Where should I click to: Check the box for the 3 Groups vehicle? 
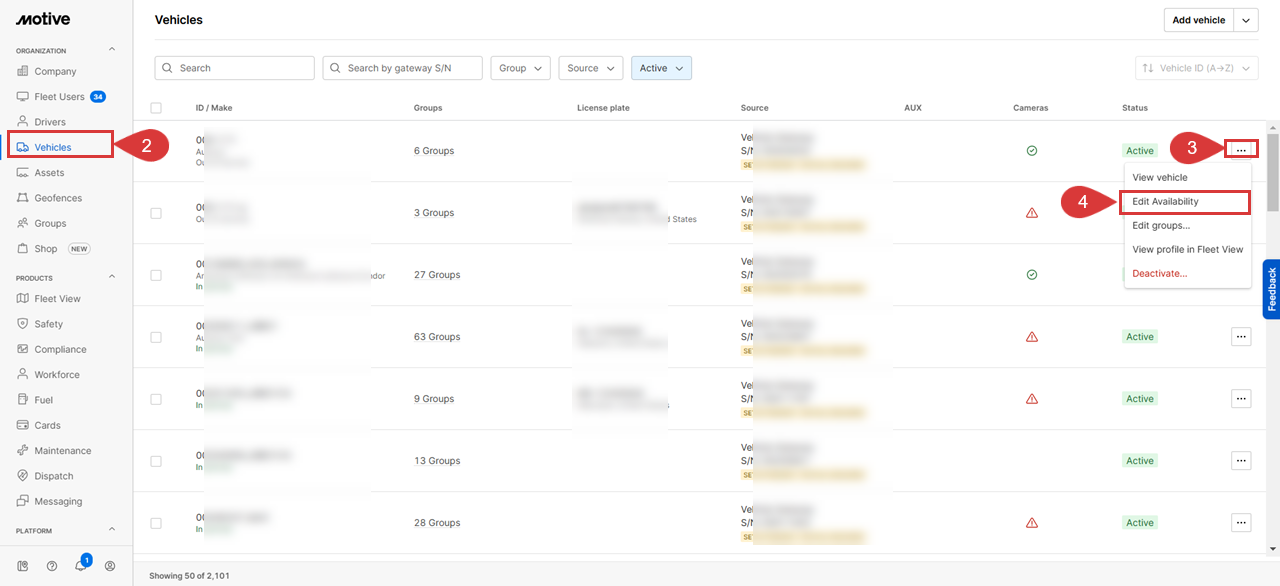[x=156, y=213]
